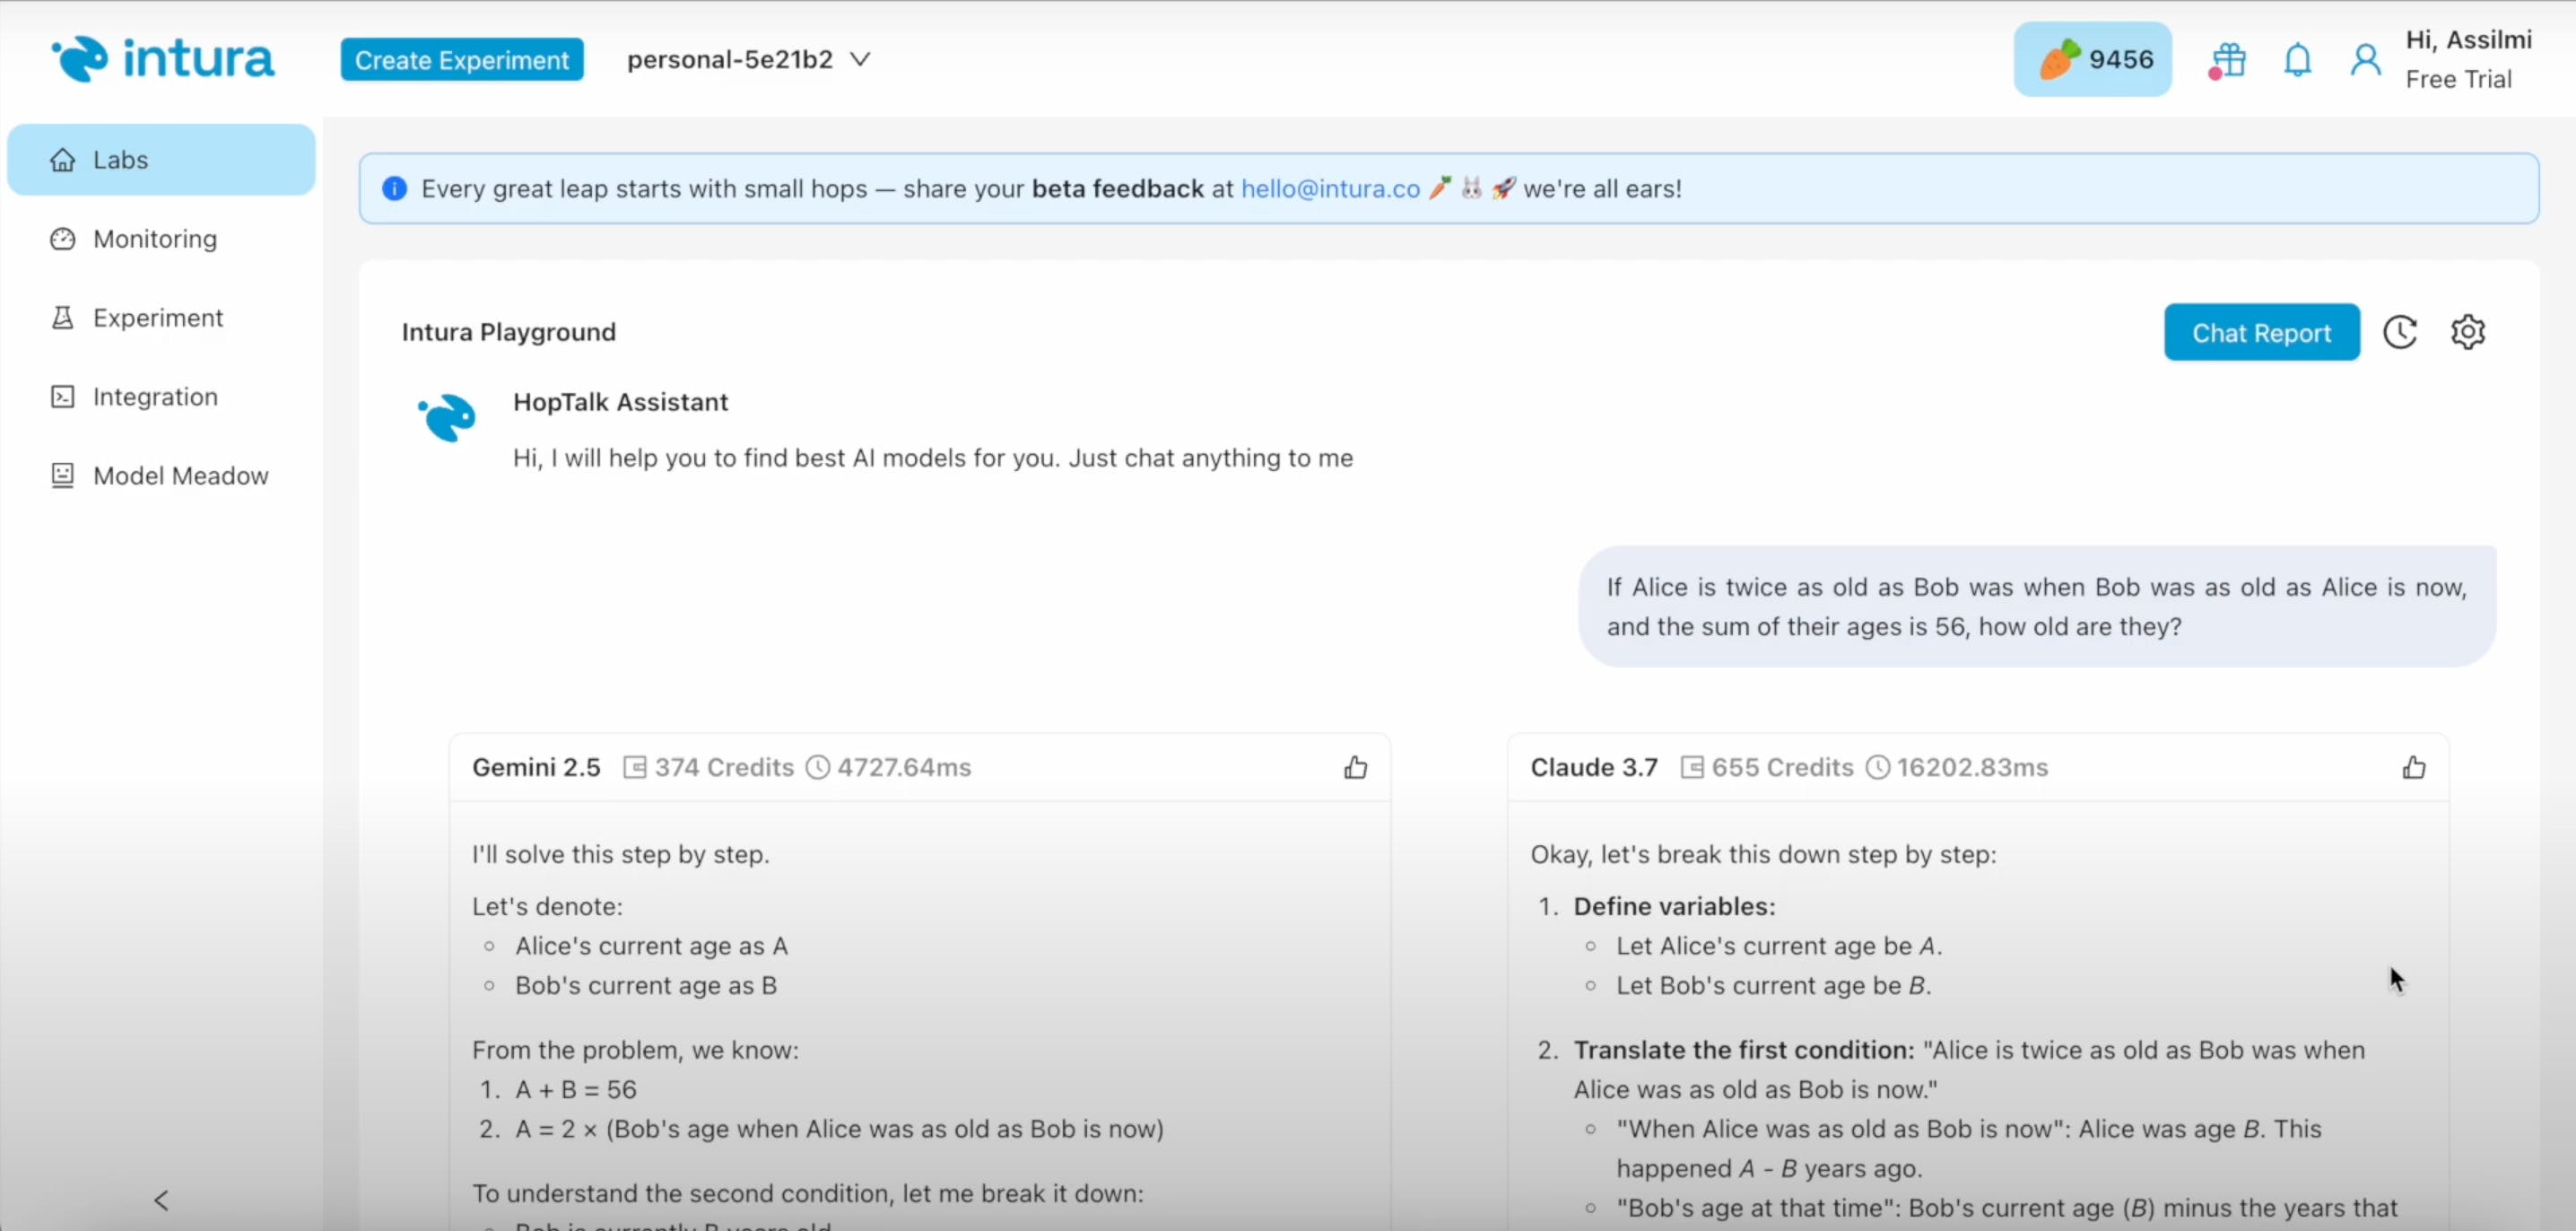Click the user question message bubble
The image size is (2576, 1231).
pos(2037,607)
